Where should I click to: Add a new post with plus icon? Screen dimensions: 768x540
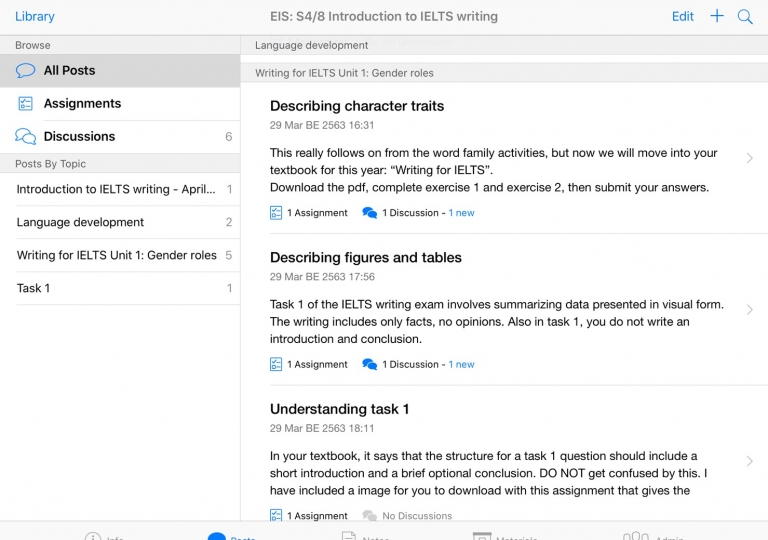click(717, 16)
